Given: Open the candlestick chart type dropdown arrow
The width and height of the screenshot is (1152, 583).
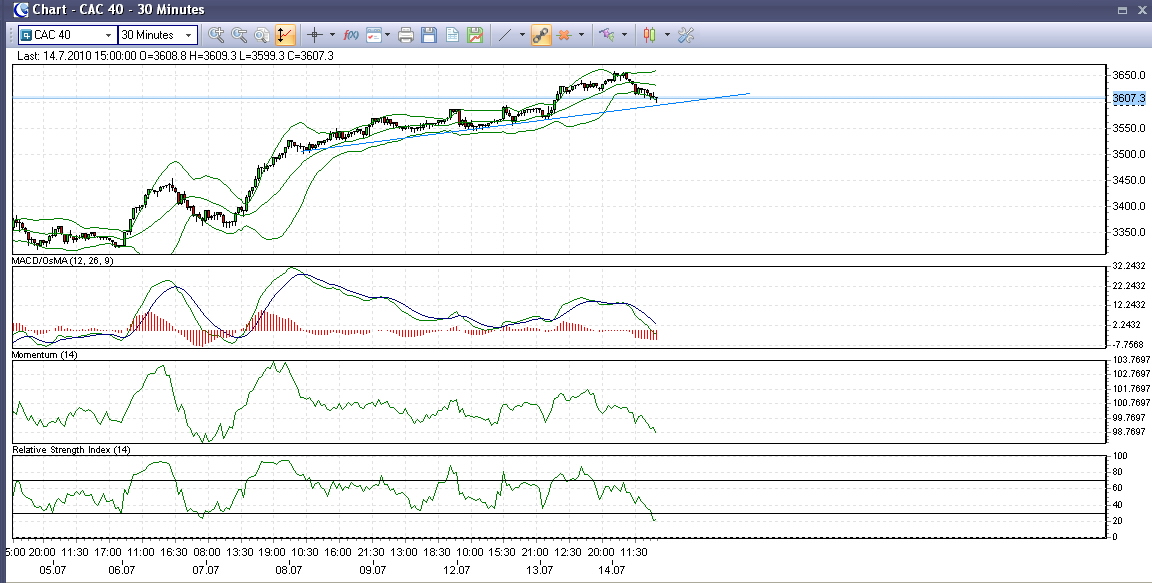Looking at the screenshot, I should [667, 35].
